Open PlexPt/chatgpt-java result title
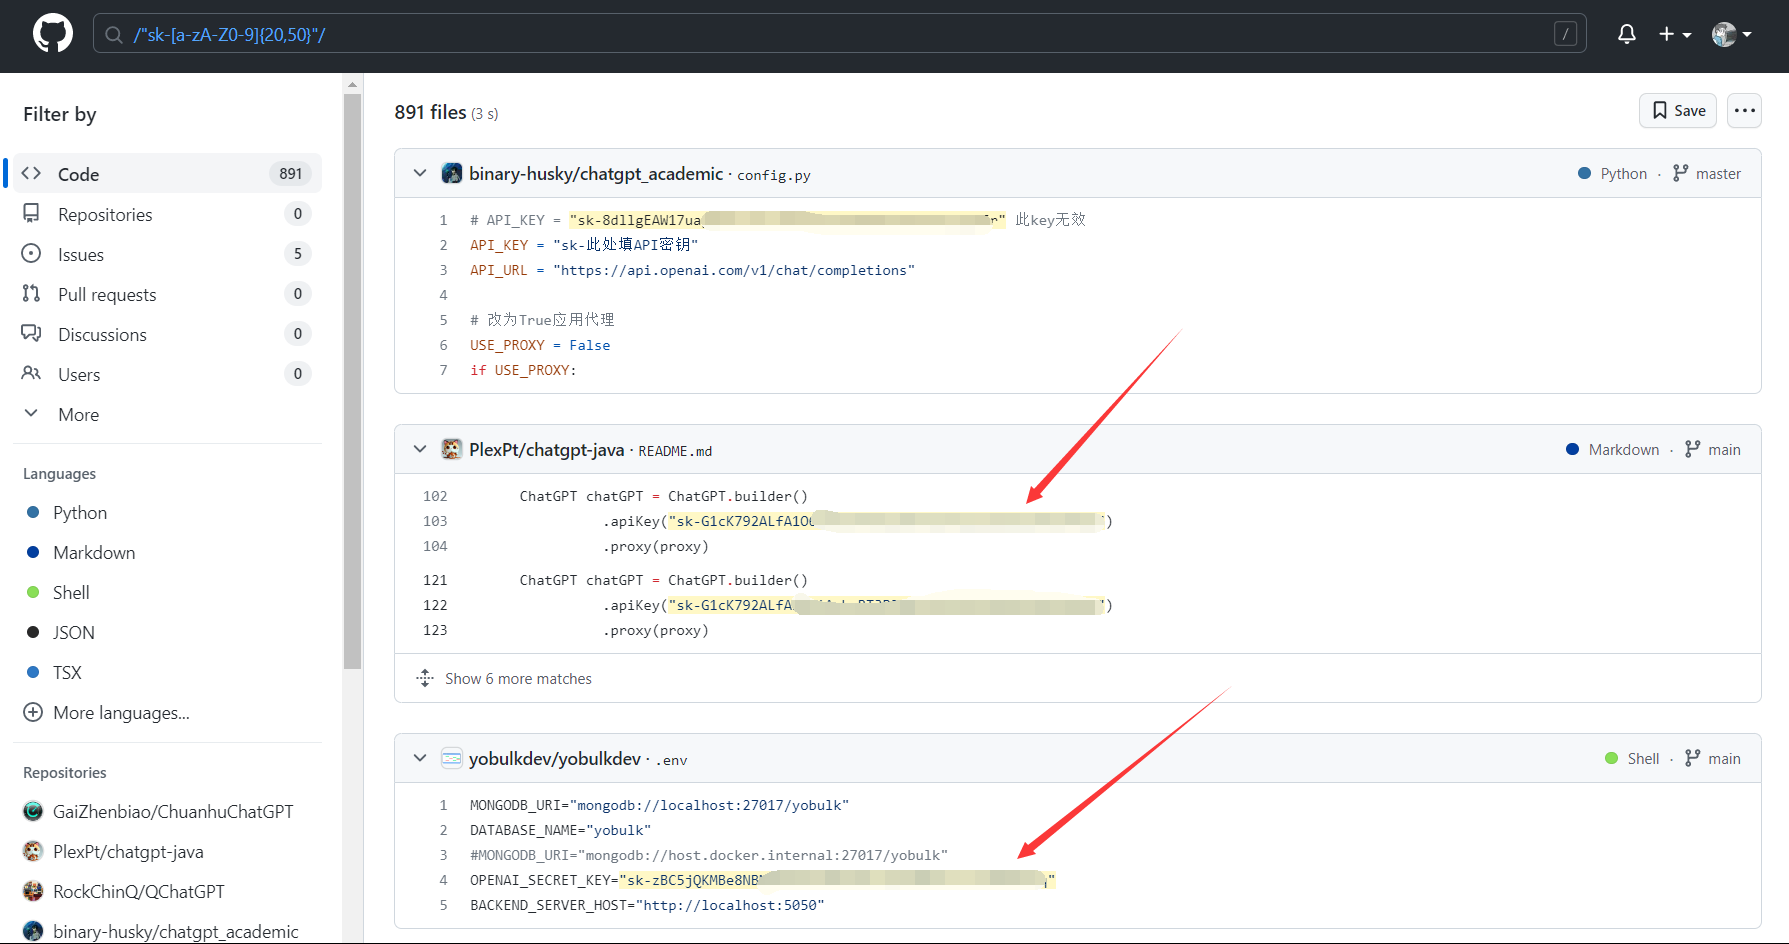 coord(547,450)
